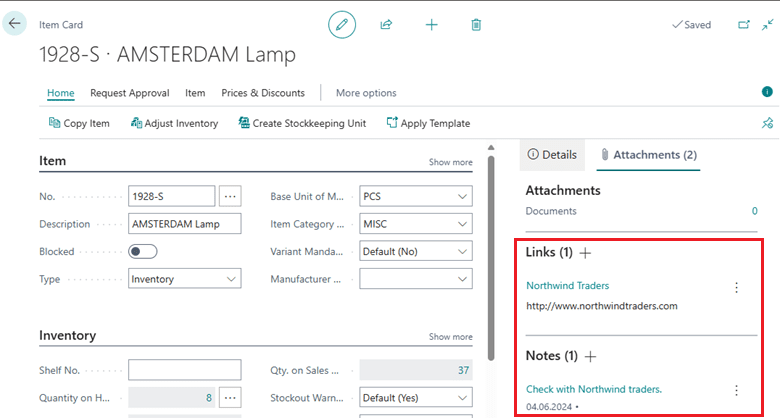The image size is (780, 418).
Task: Click the pencil edit icon
Action: [342, 25]
